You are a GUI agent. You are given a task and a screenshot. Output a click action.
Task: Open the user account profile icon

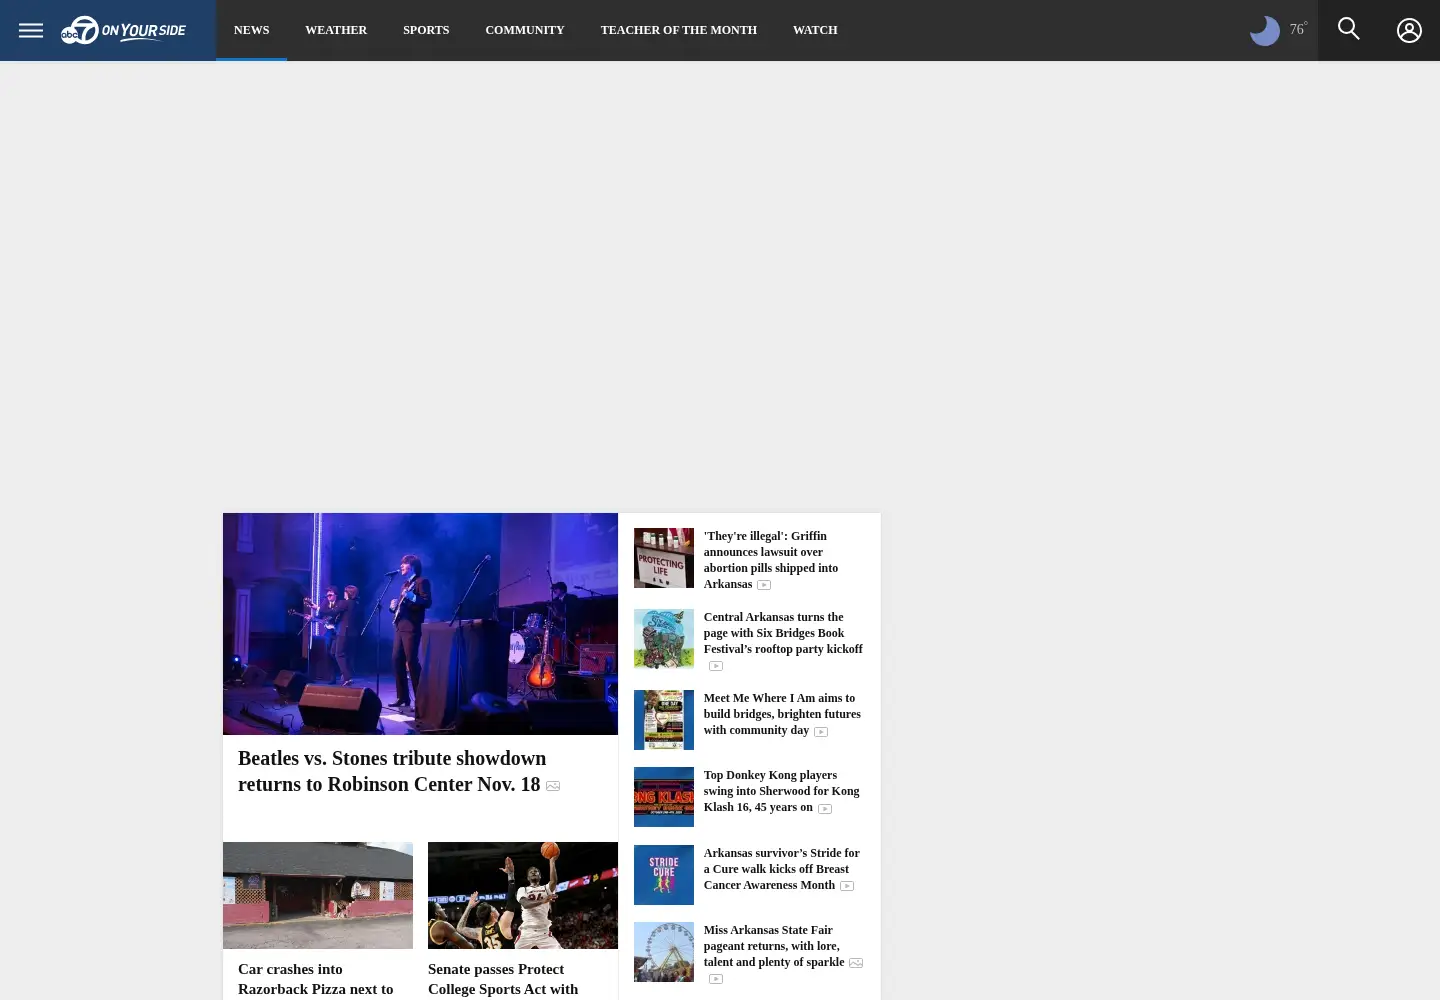pos(1409,30)
